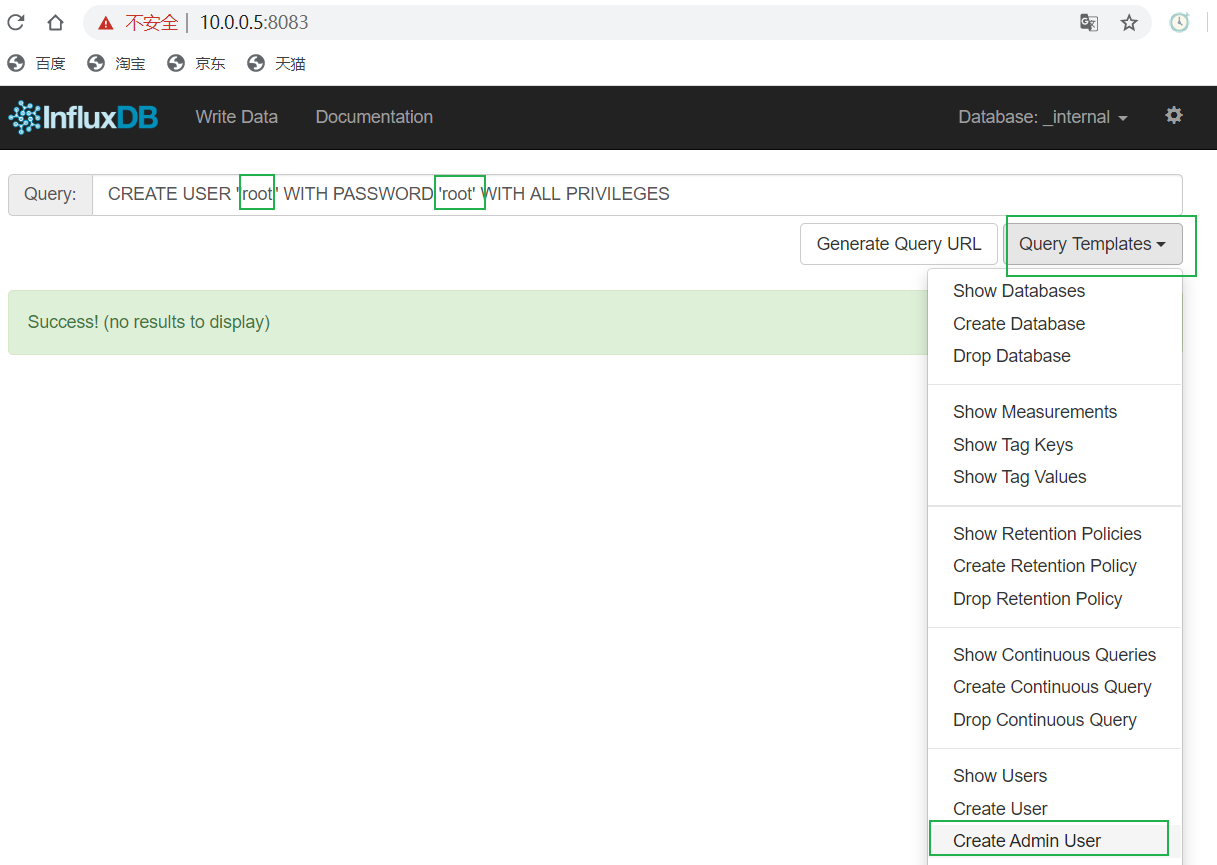Choose Create Continuous Query template

pos(1052,687)
